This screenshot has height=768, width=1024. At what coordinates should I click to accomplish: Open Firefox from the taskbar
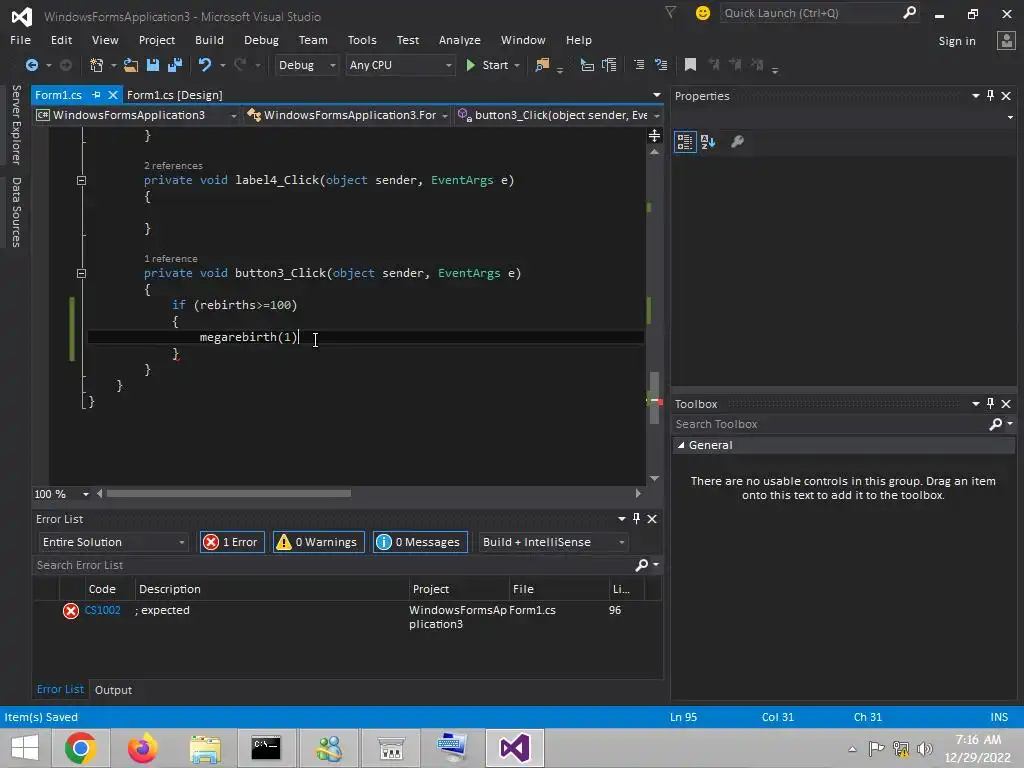pyautogui.click(x=142, y=748)
